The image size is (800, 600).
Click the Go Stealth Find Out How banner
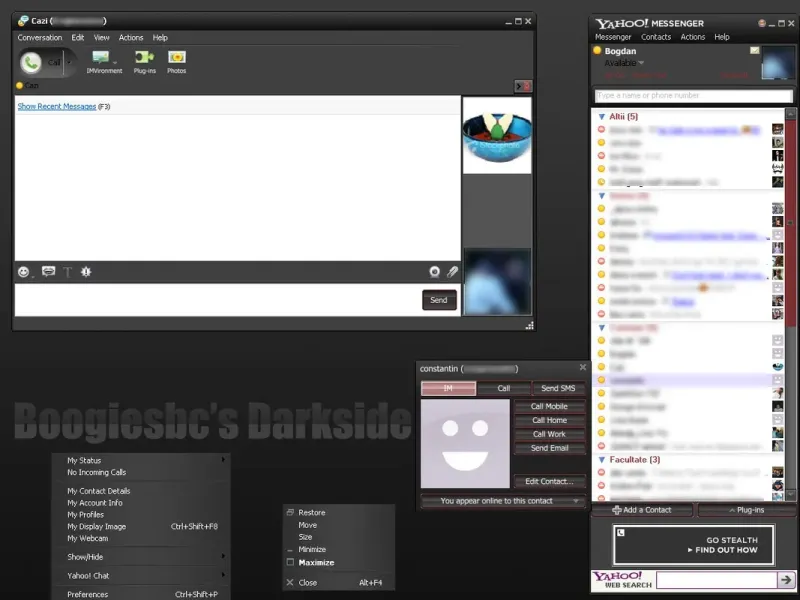(693, 544)
